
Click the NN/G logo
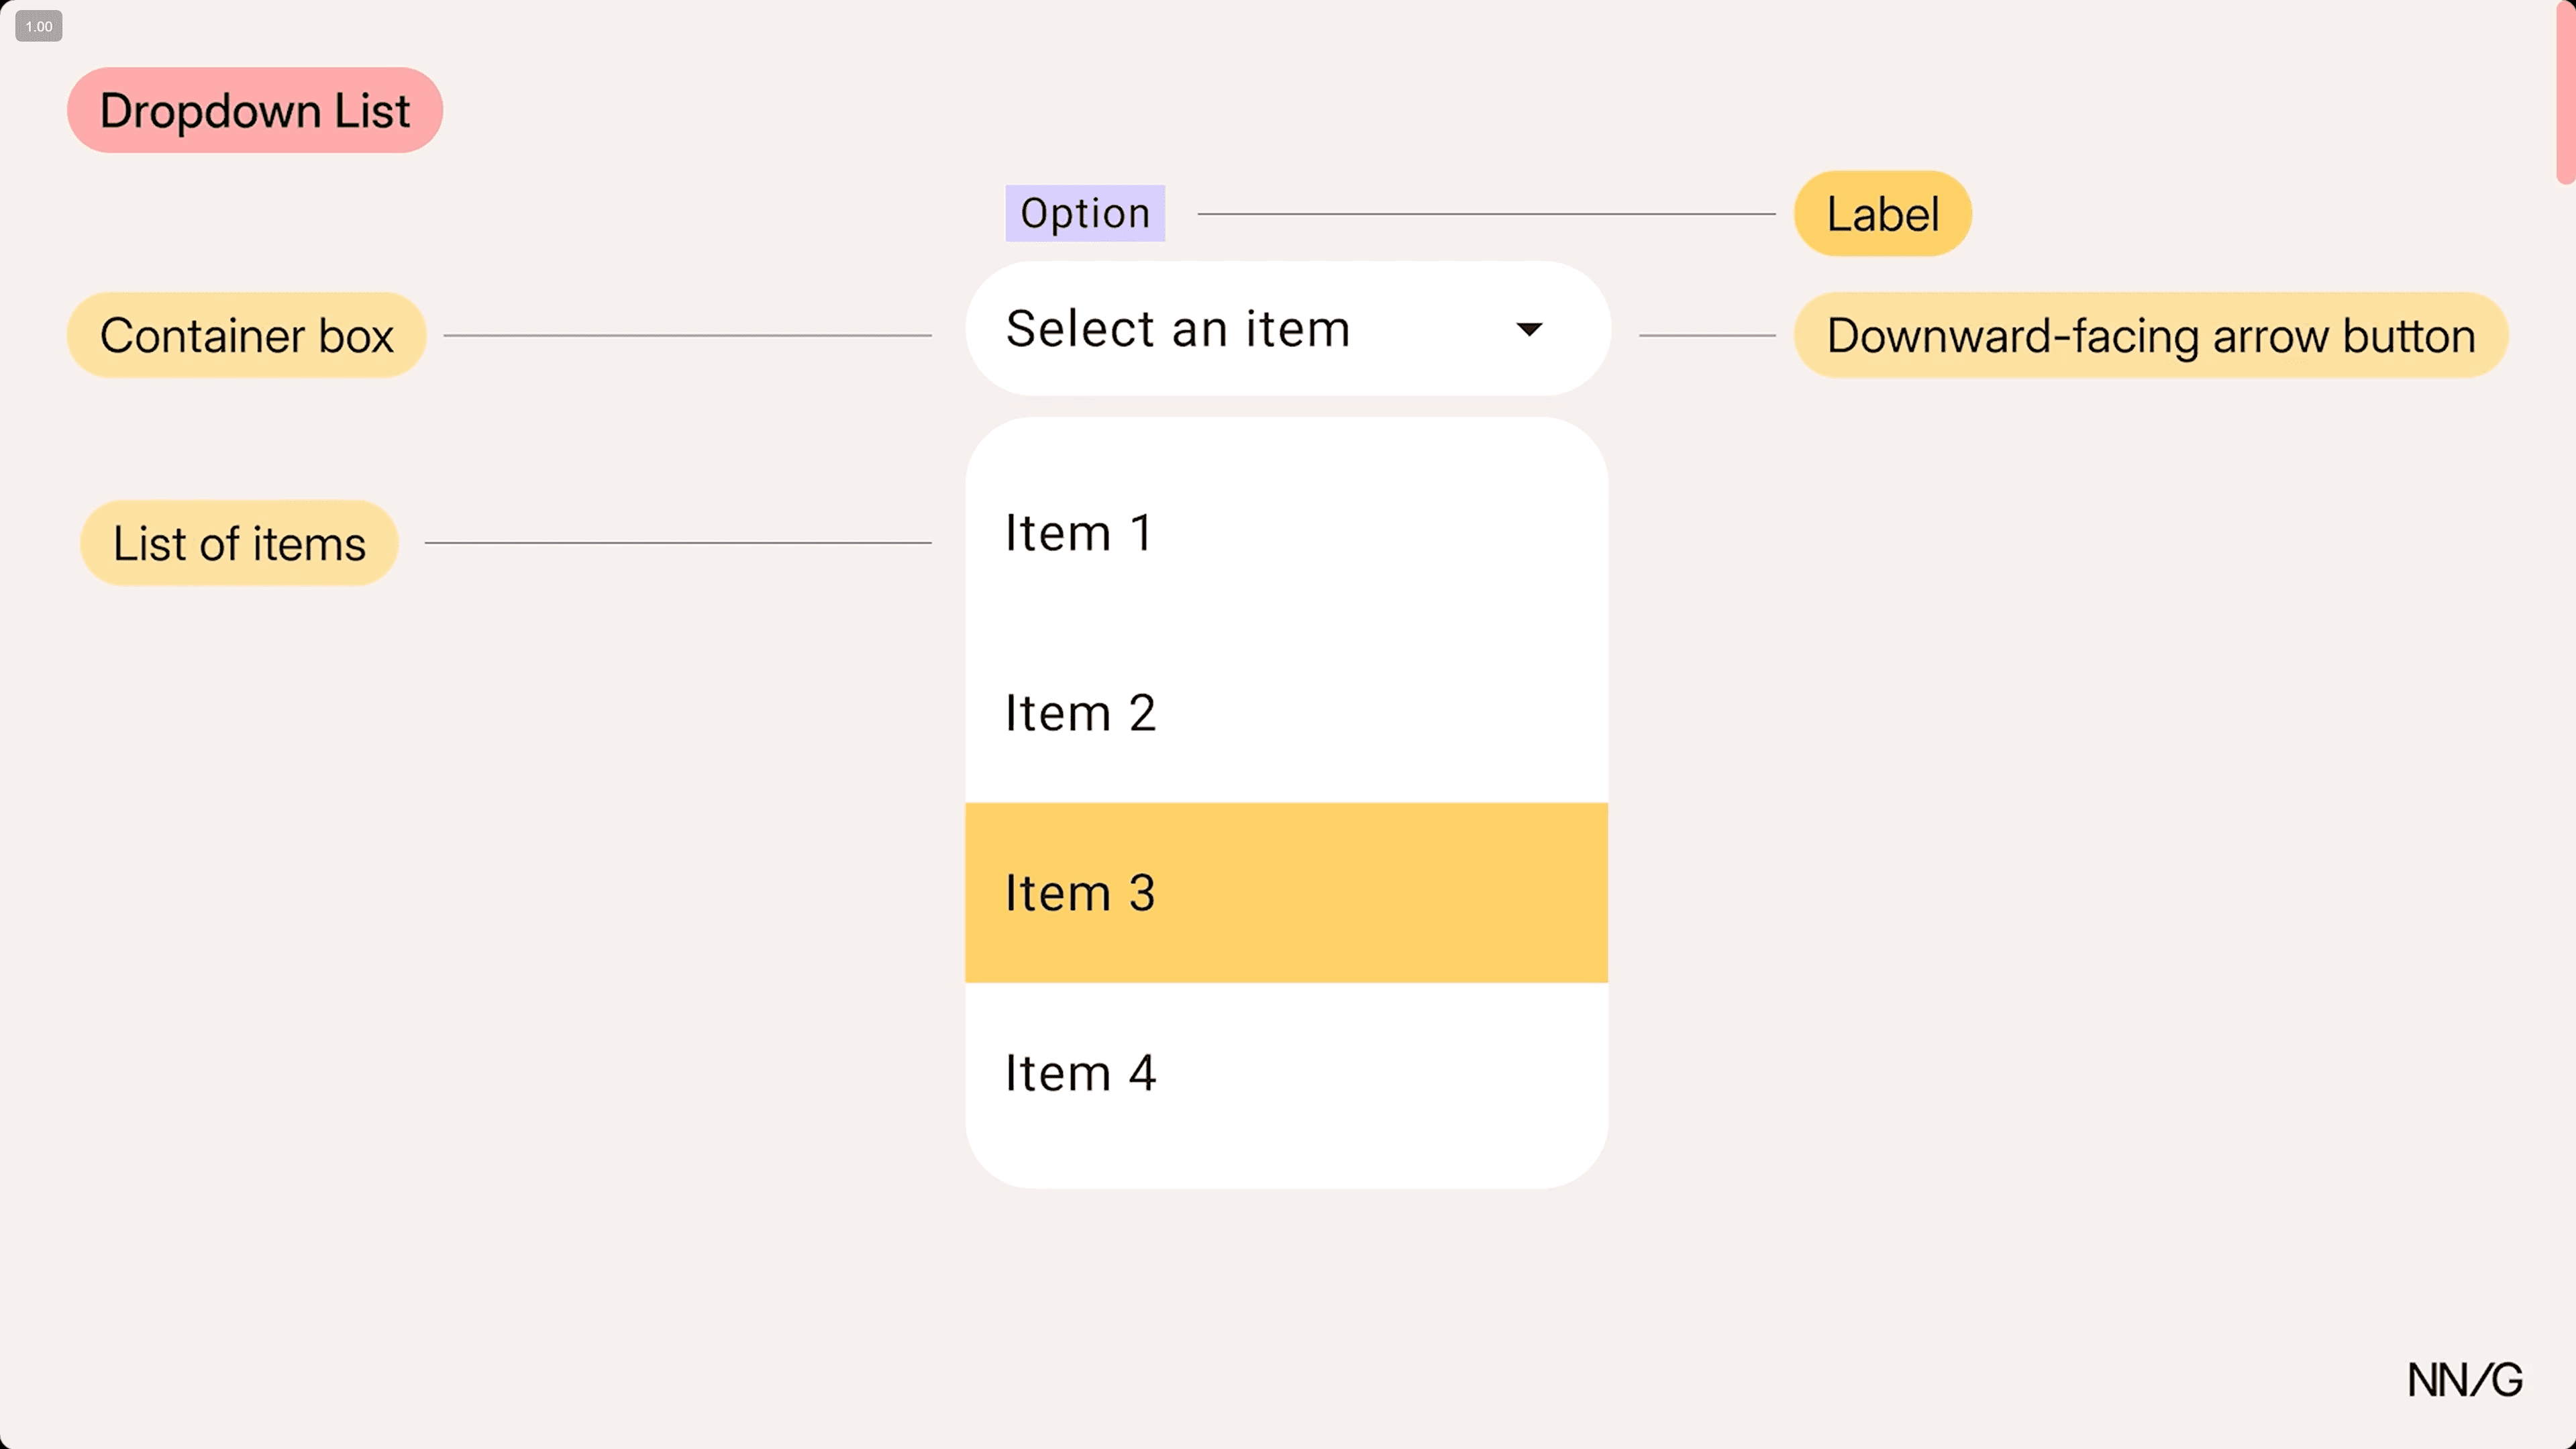[x=2464, y=1380]
